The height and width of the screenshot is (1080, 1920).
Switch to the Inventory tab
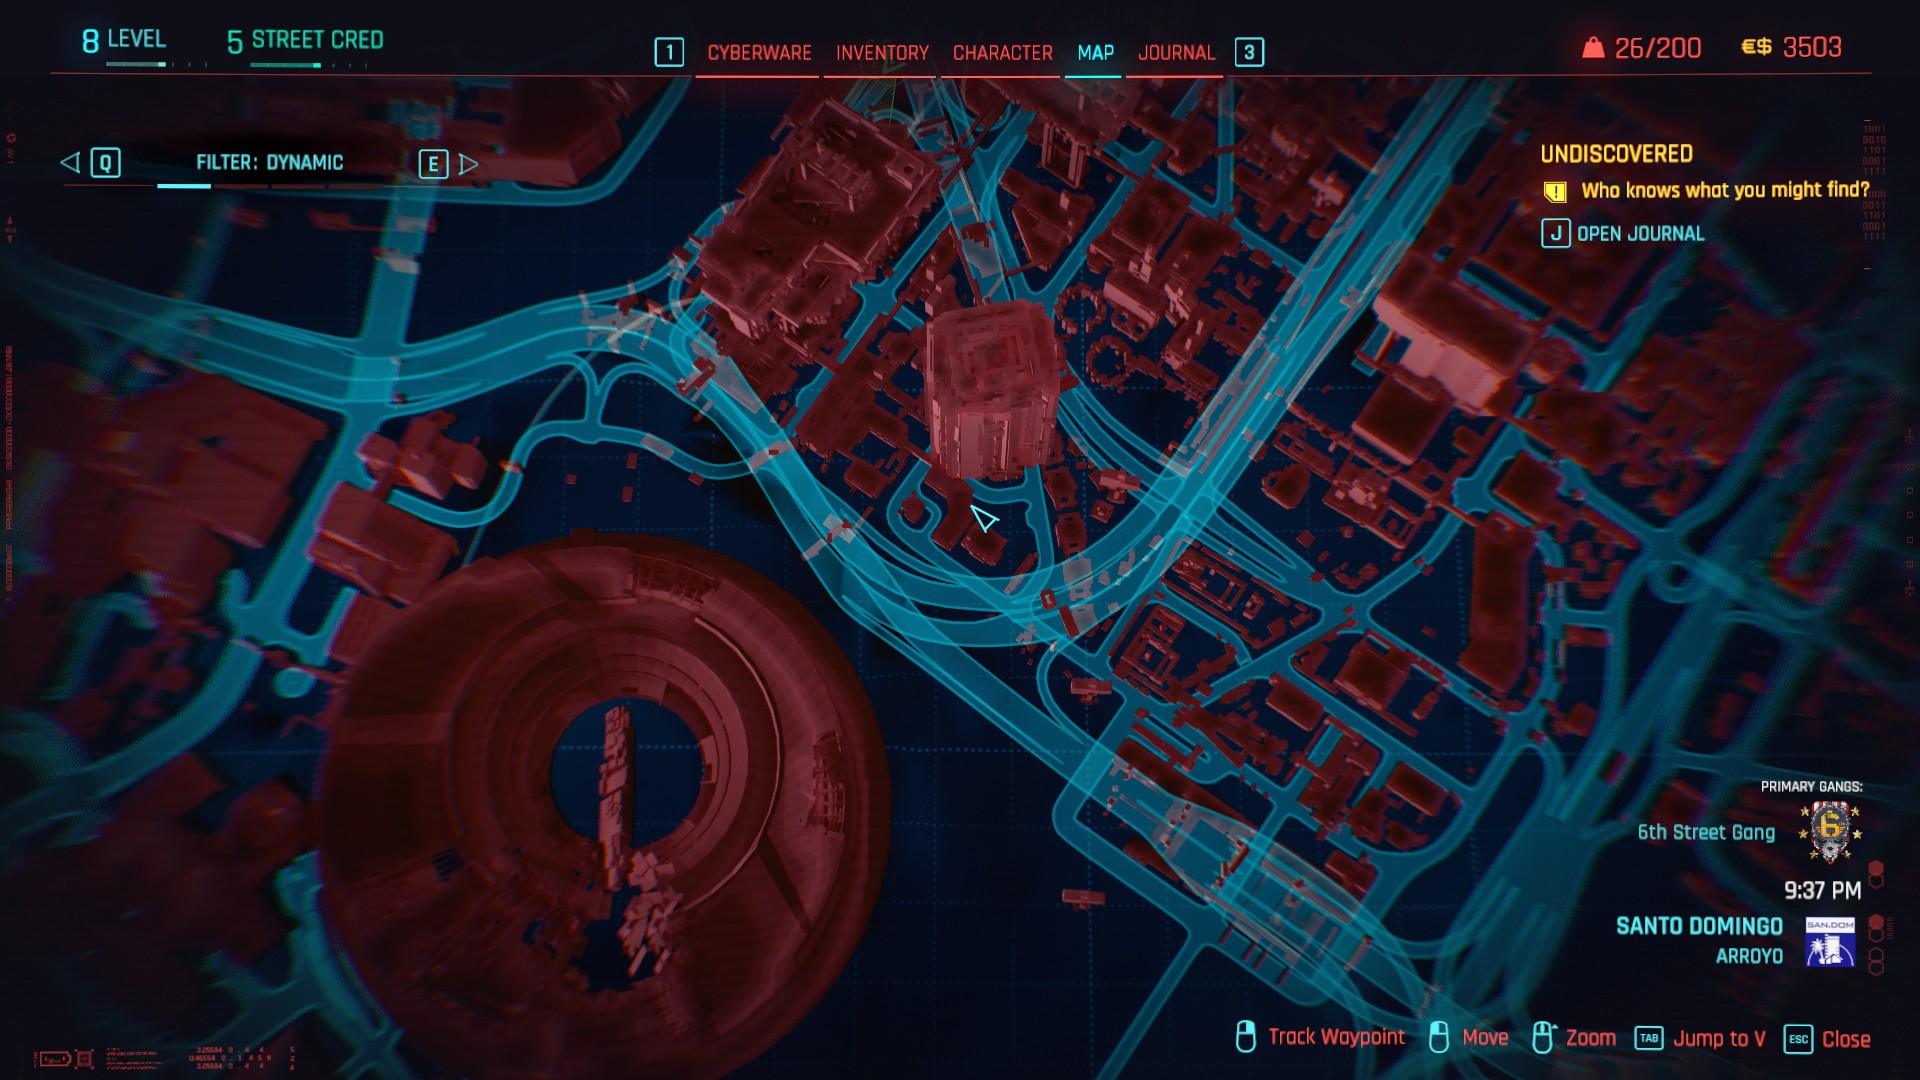(882, 53)
